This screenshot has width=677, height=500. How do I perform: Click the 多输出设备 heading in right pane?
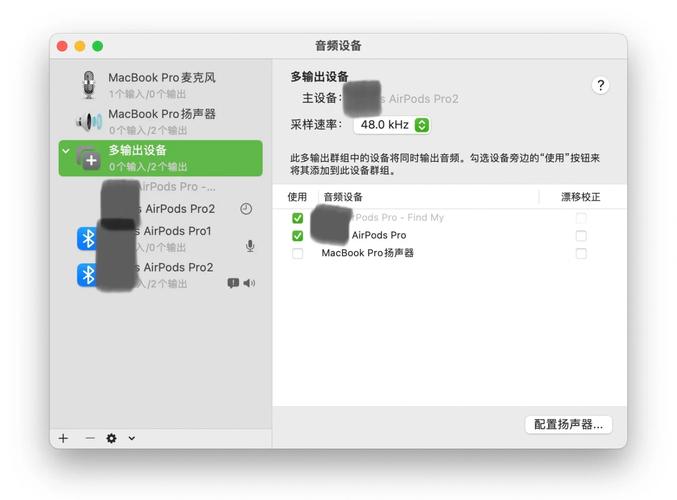click(320, 77)
